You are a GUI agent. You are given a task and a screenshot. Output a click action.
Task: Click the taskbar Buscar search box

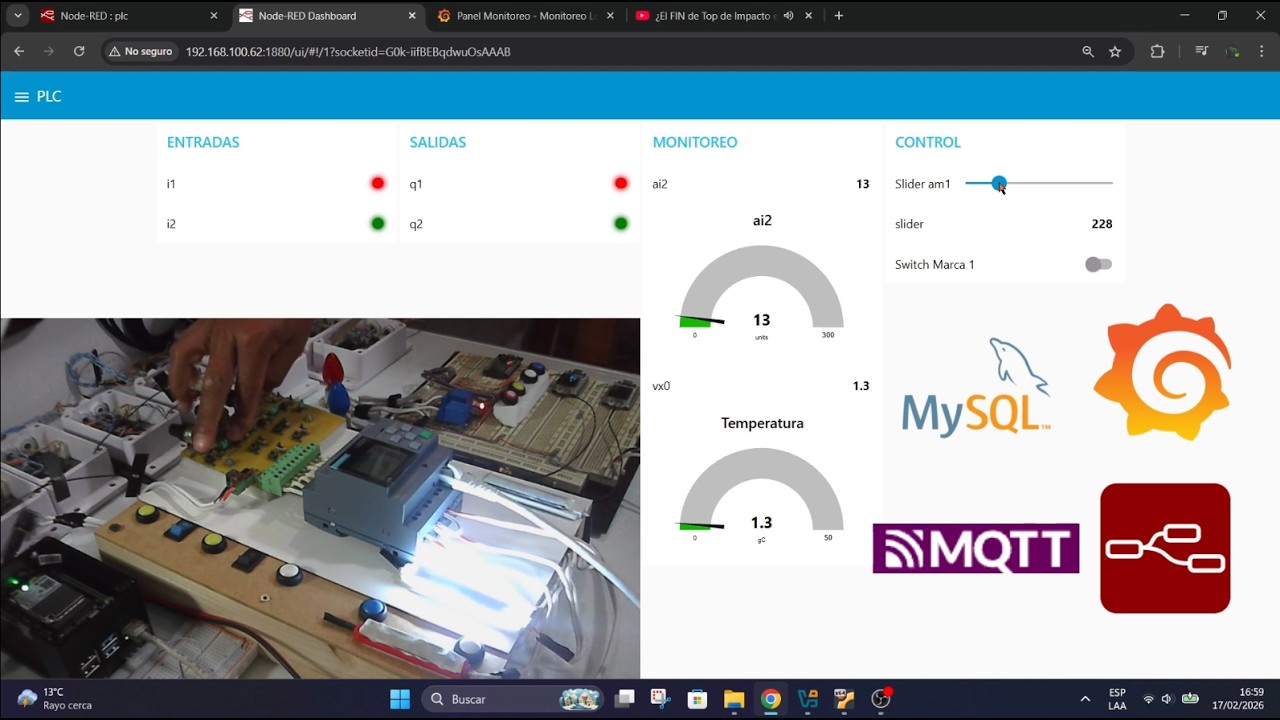pos(513,699)
